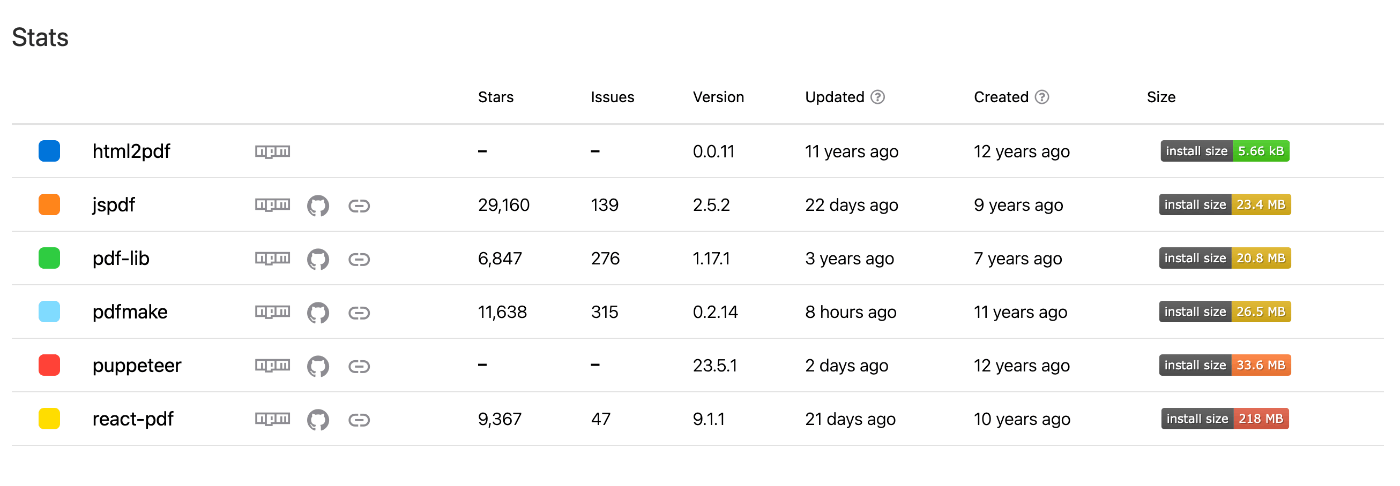Open the pdfmake package name
This screenshot has height=486, width=1400.
[130, 312]
